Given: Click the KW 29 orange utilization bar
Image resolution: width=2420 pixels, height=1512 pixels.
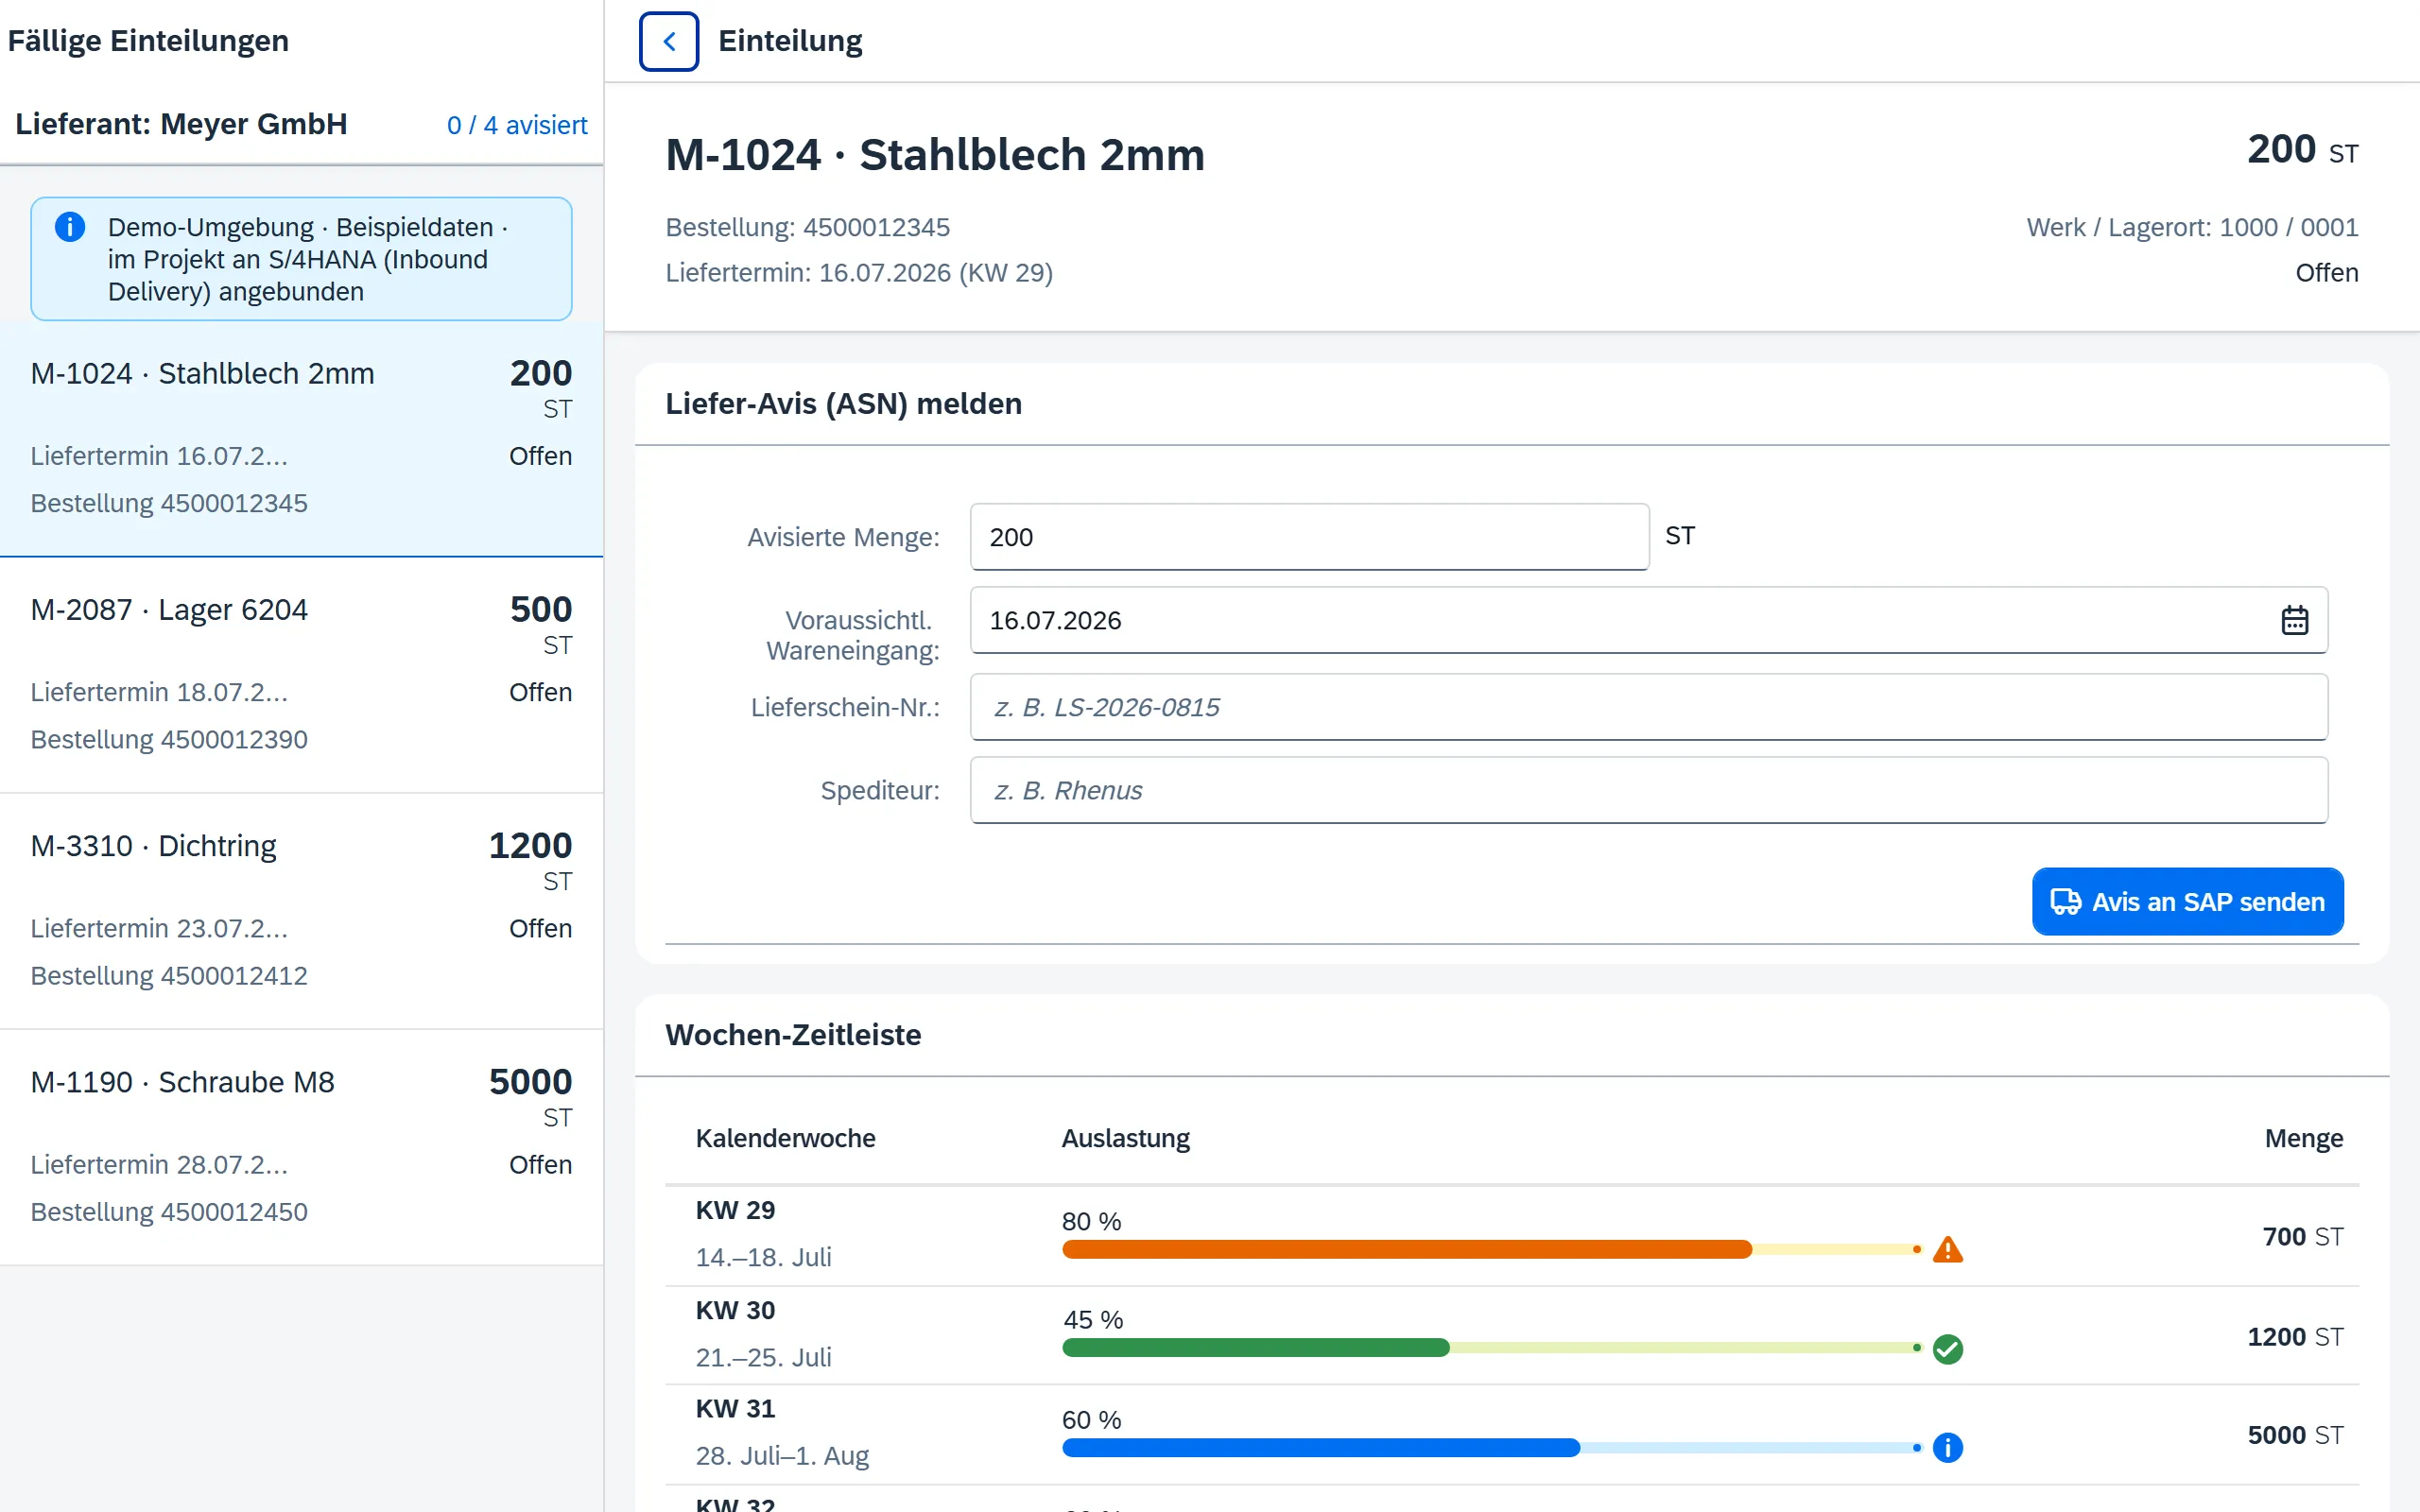Looking at the screenshot, I should (1406, 1248).
